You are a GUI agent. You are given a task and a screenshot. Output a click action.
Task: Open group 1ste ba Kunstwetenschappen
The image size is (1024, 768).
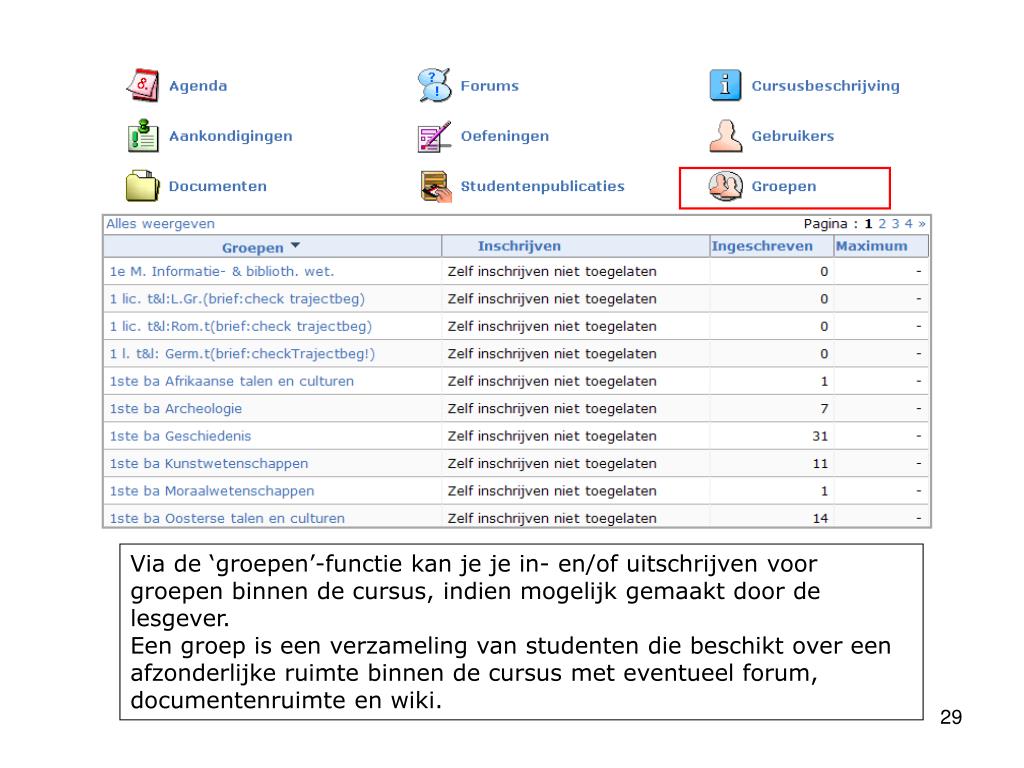click(208, 464)
